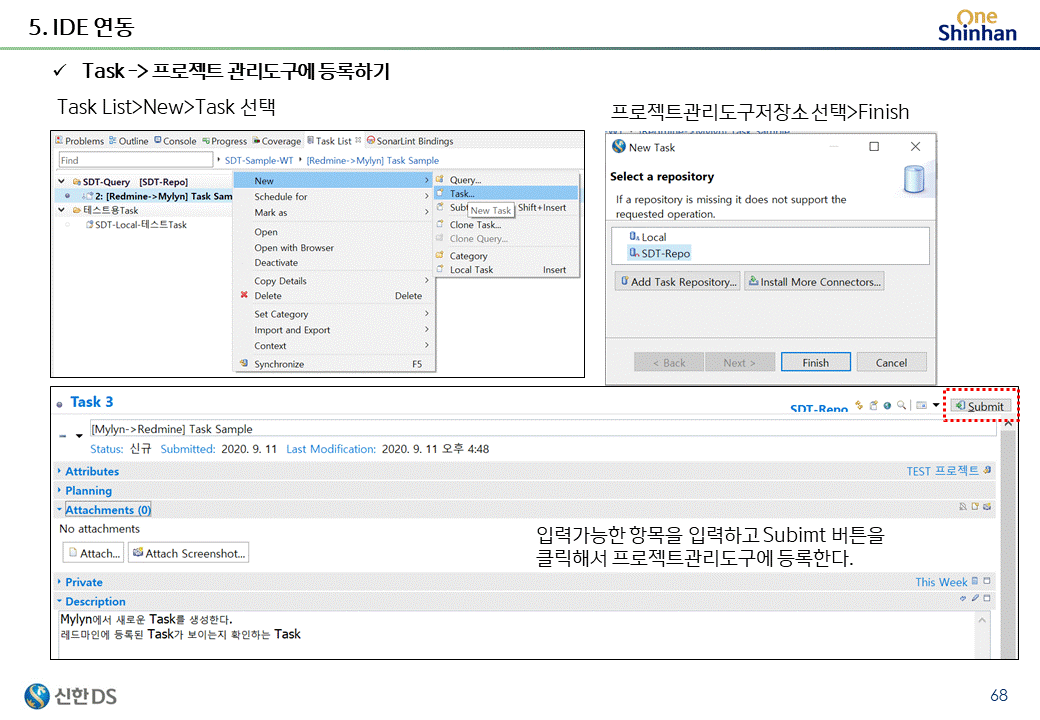Screen dimensions: 1040x720
Task: Choose Category in the New submenu
Action: 506,256
